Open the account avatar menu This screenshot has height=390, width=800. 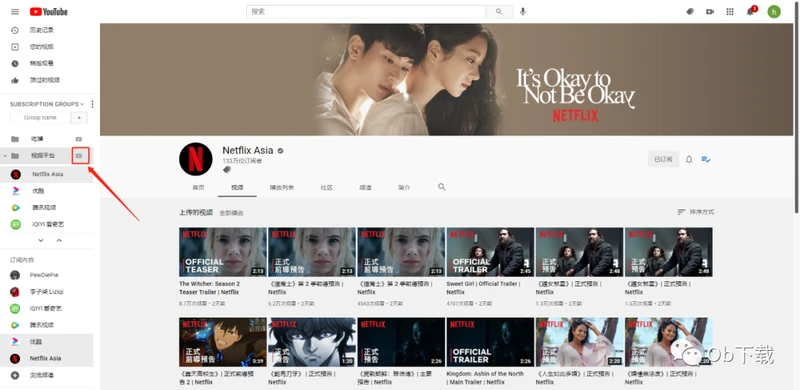(x=774, y=12)
